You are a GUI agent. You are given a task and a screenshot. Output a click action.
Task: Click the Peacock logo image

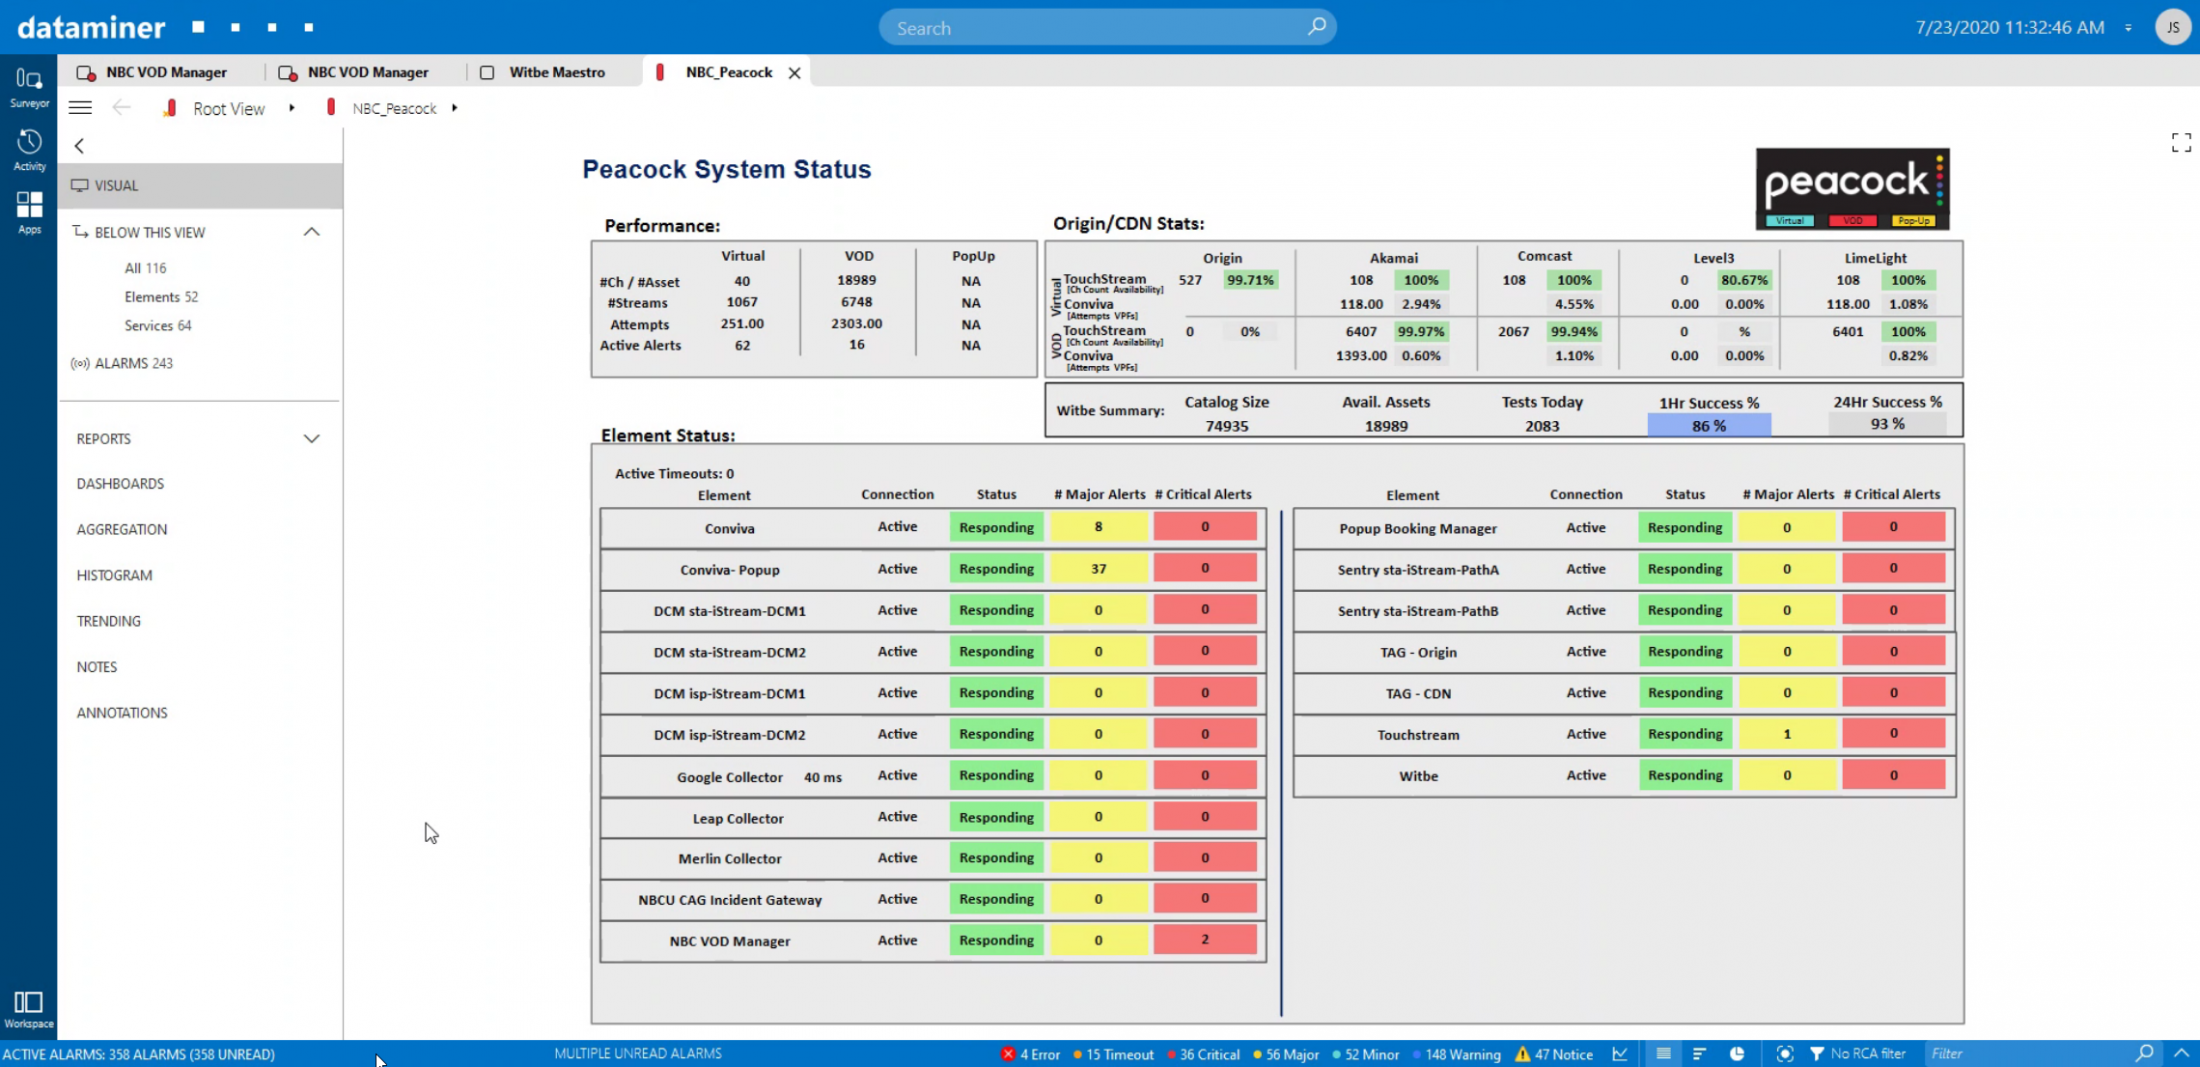tap(1852, 188)
